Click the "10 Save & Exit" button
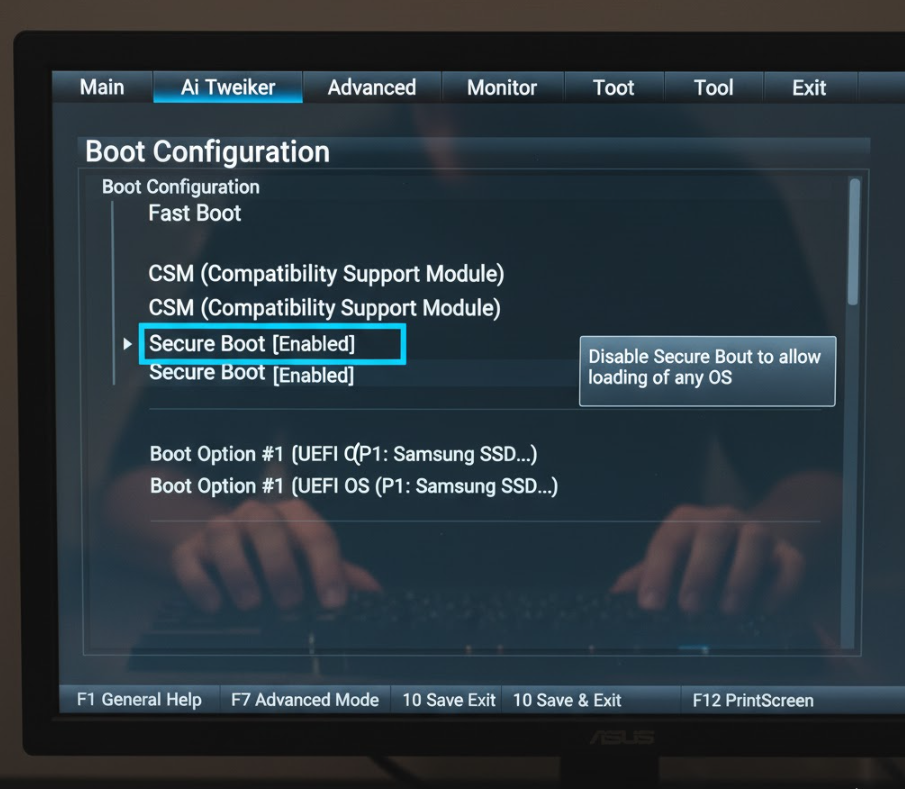This screenshot has width=905, height=789. click(567, 700)
